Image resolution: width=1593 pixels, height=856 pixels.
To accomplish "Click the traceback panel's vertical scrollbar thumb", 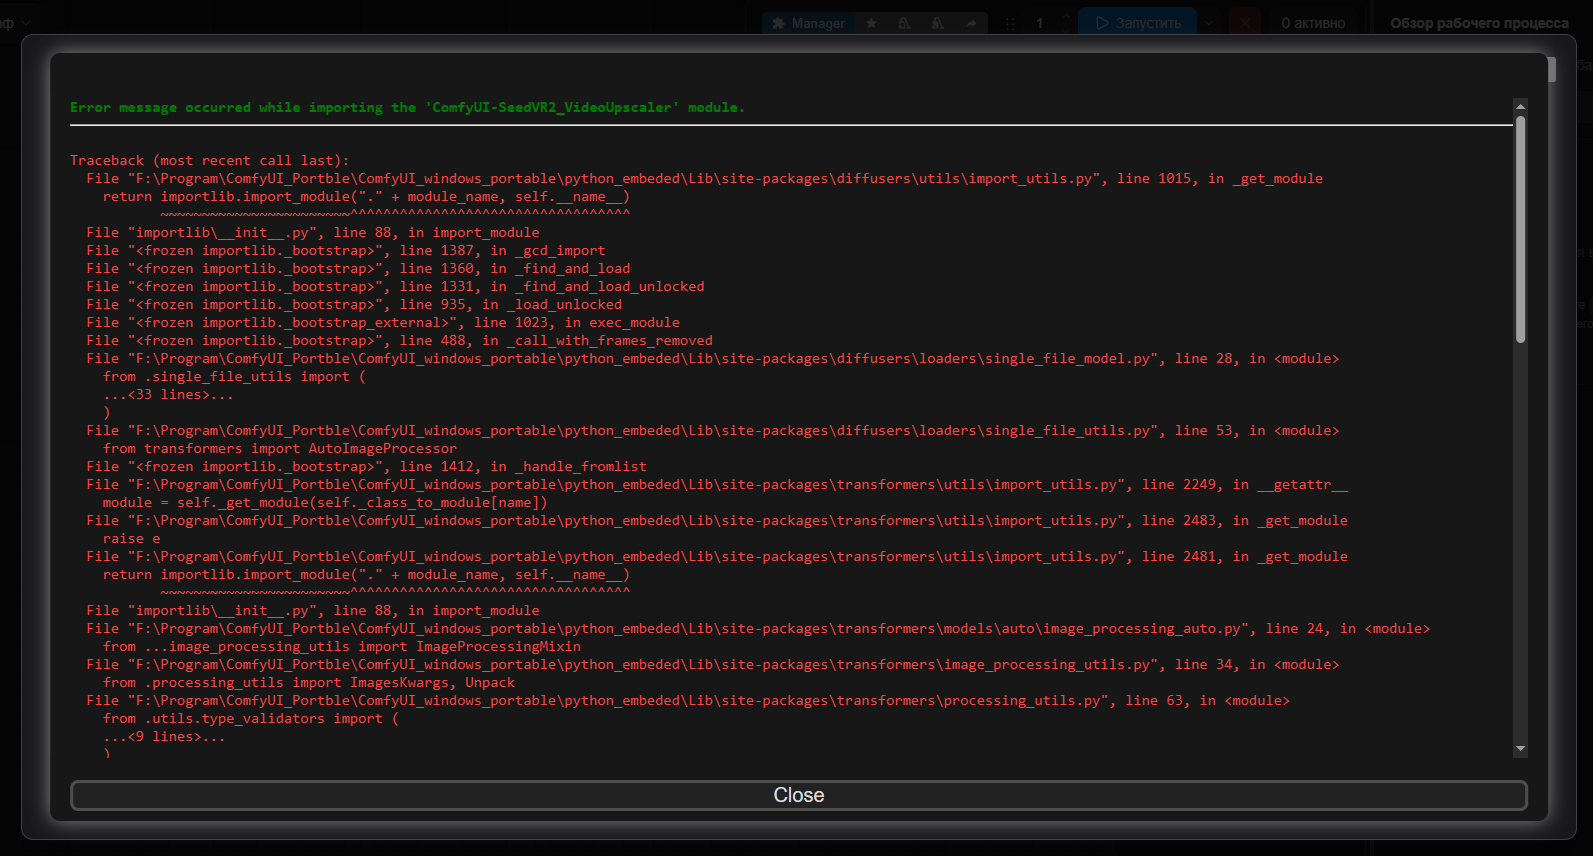I will pos(1520,230).
